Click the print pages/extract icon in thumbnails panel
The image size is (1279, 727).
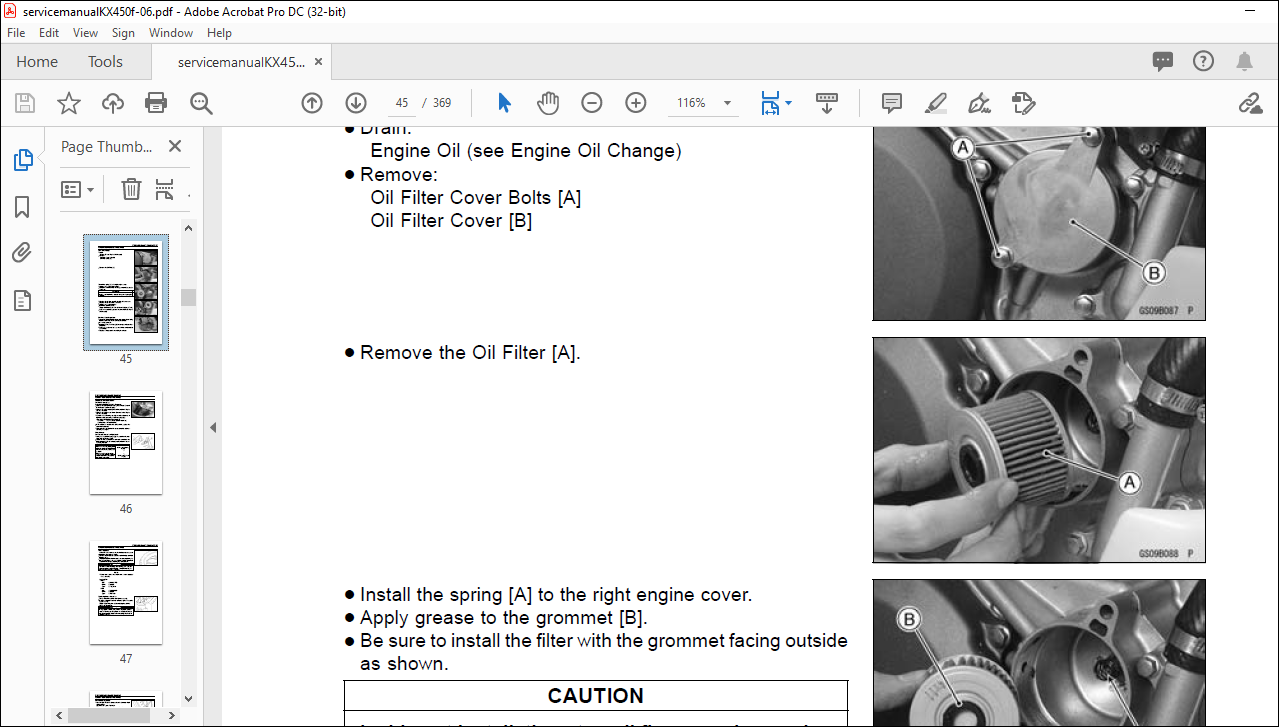click(x=165, y=189)
